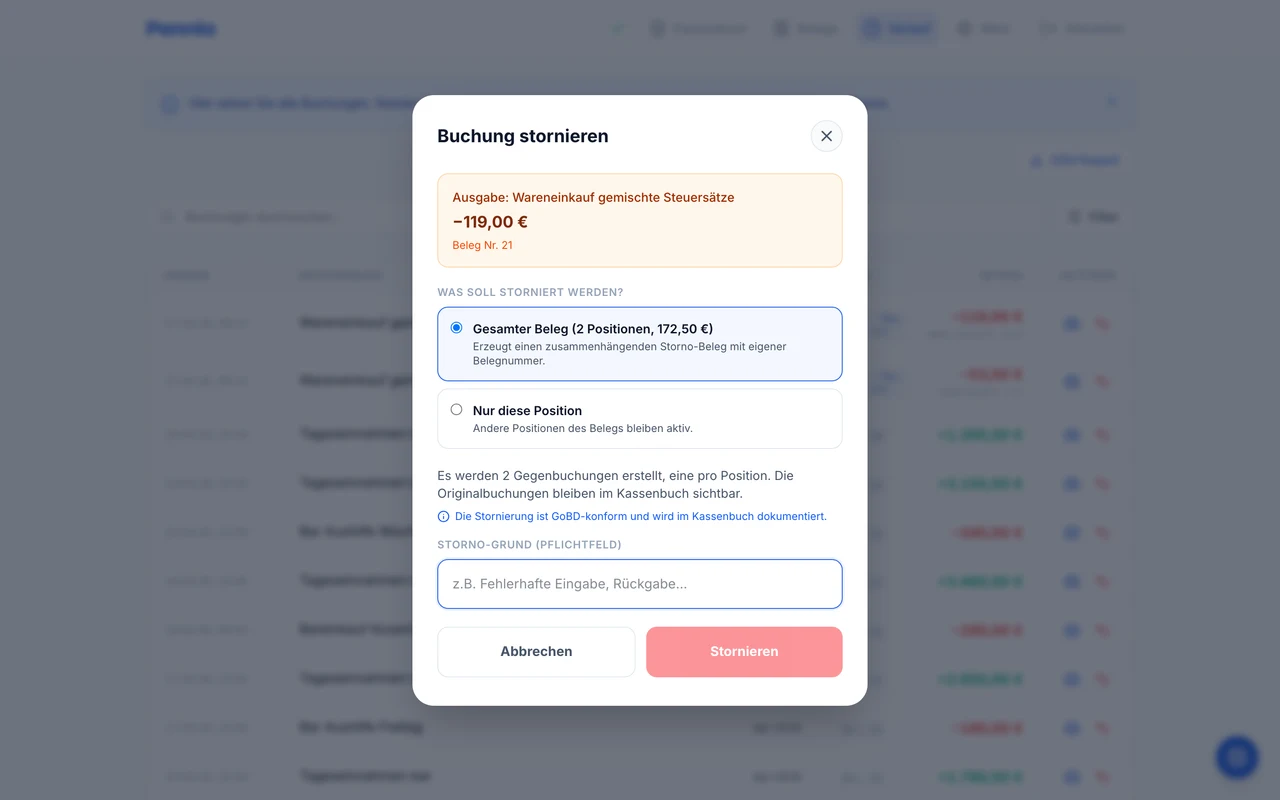Click the green checkmark indicator in the header
This screenshot has height=800, width=1280.
[617, 28]
